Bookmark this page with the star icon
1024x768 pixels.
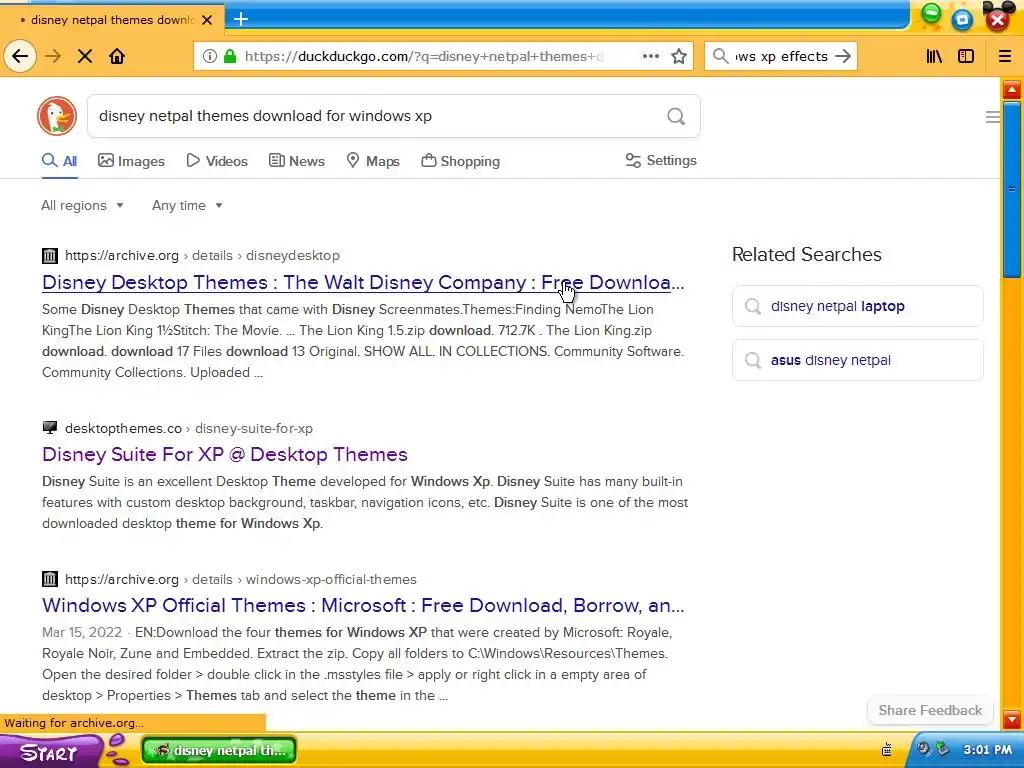679,56
